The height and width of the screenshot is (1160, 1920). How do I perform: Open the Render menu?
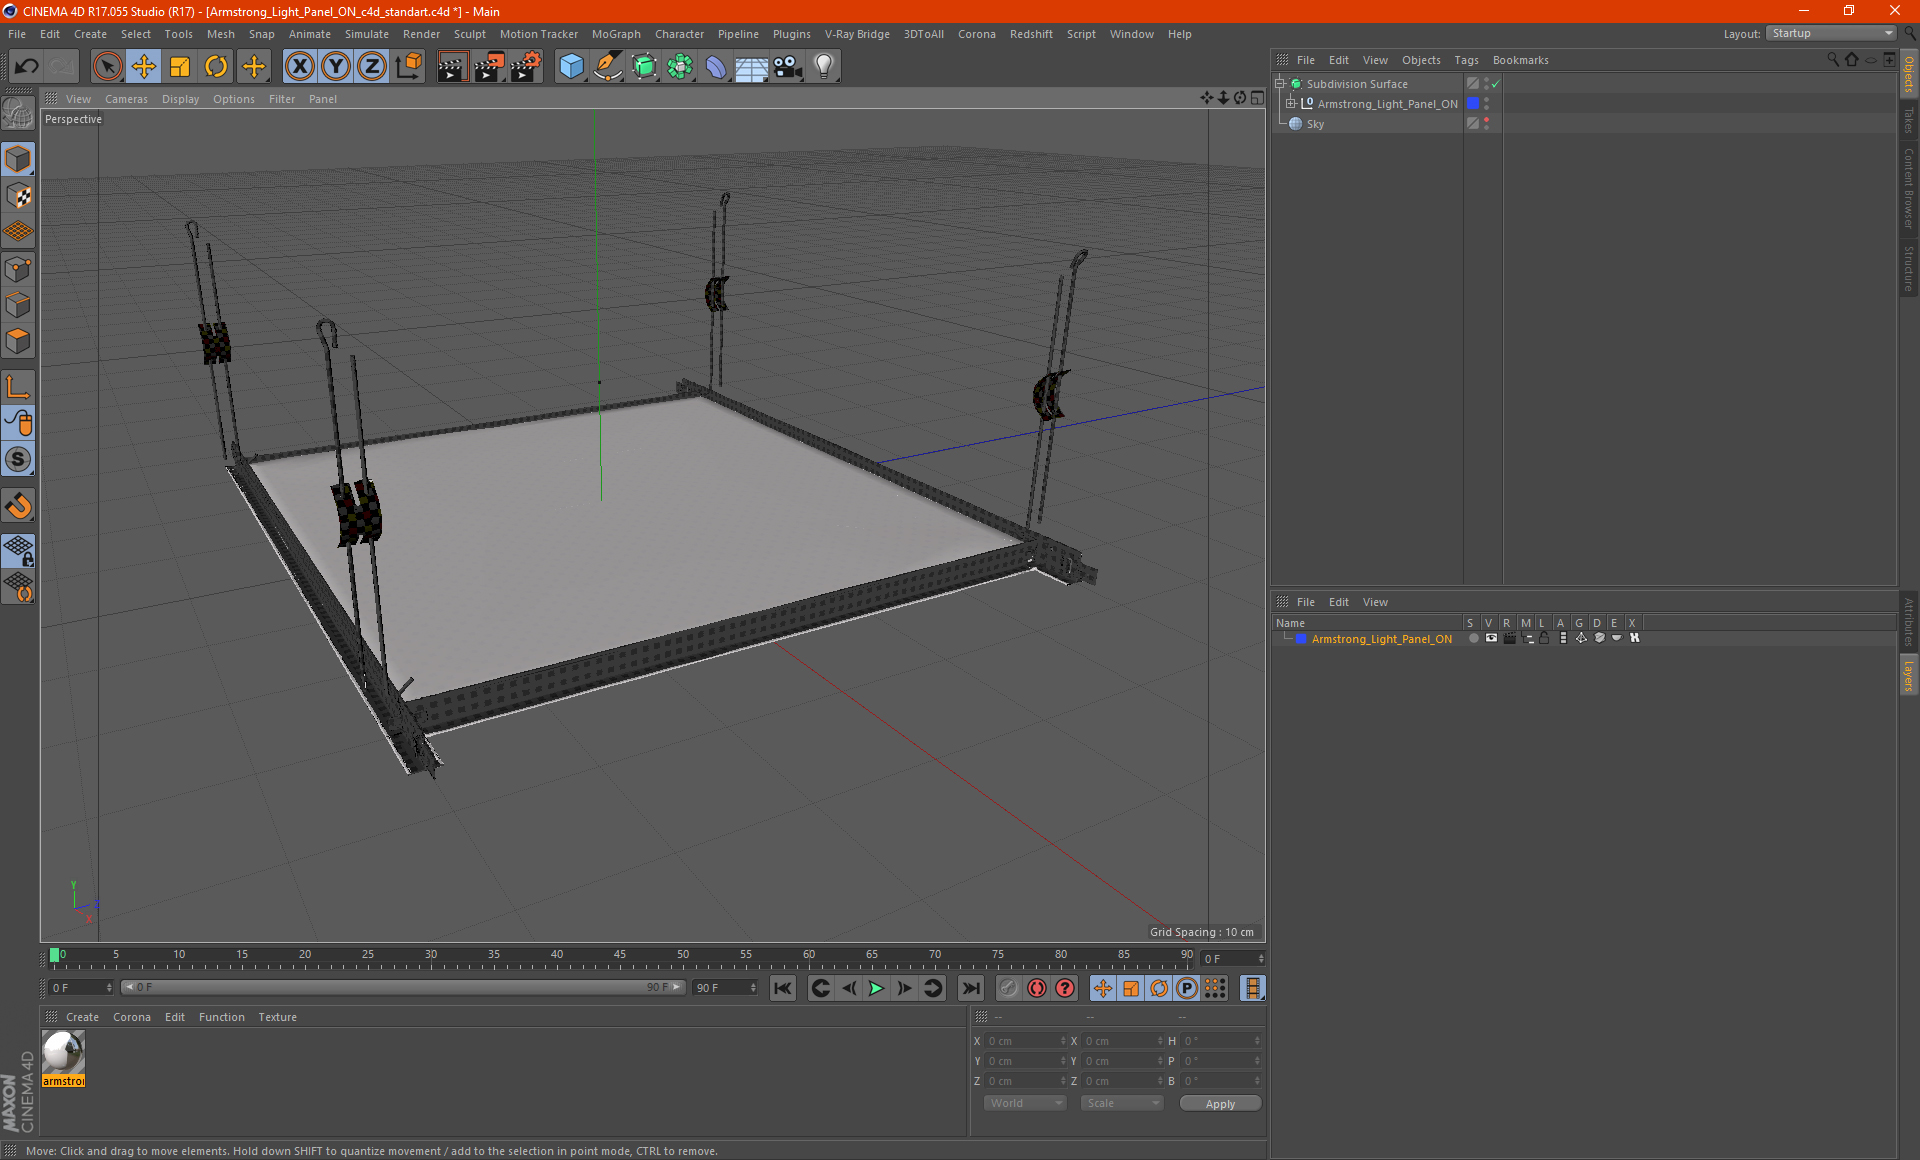click(x=421, y=34)
